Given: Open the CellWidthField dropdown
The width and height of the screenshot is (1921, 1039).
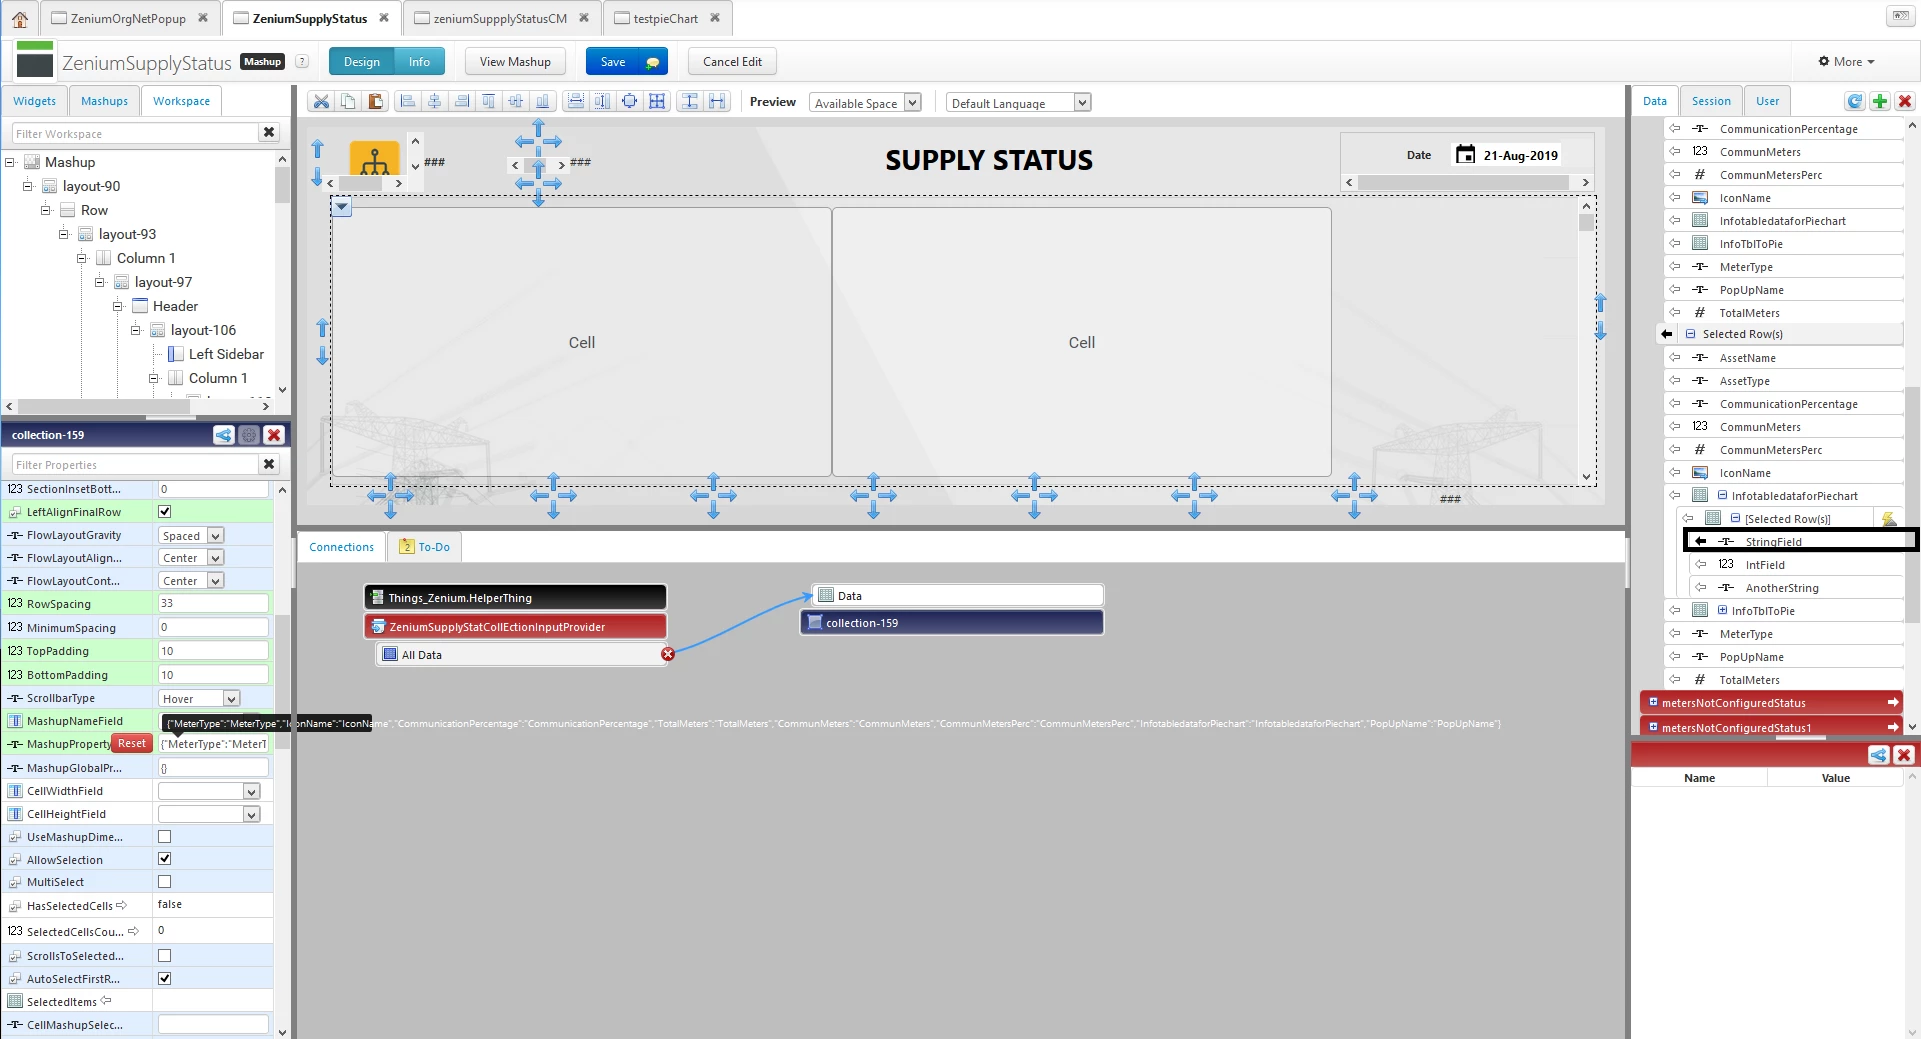Looking at the screenshot, I should pyautogui.click(x=209, y=791).
